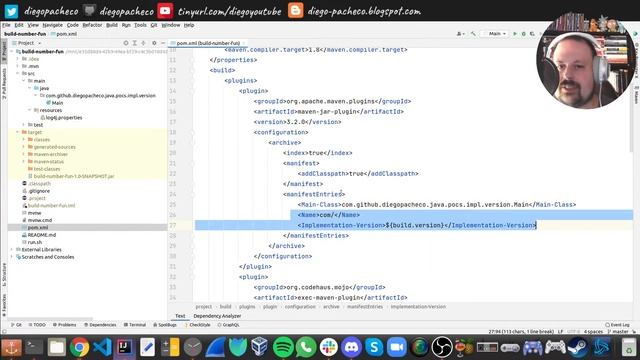Select .gitignore in project tree
Image resolution: width=640 pixels, height=360 pixels.
[x=36, y=191]
